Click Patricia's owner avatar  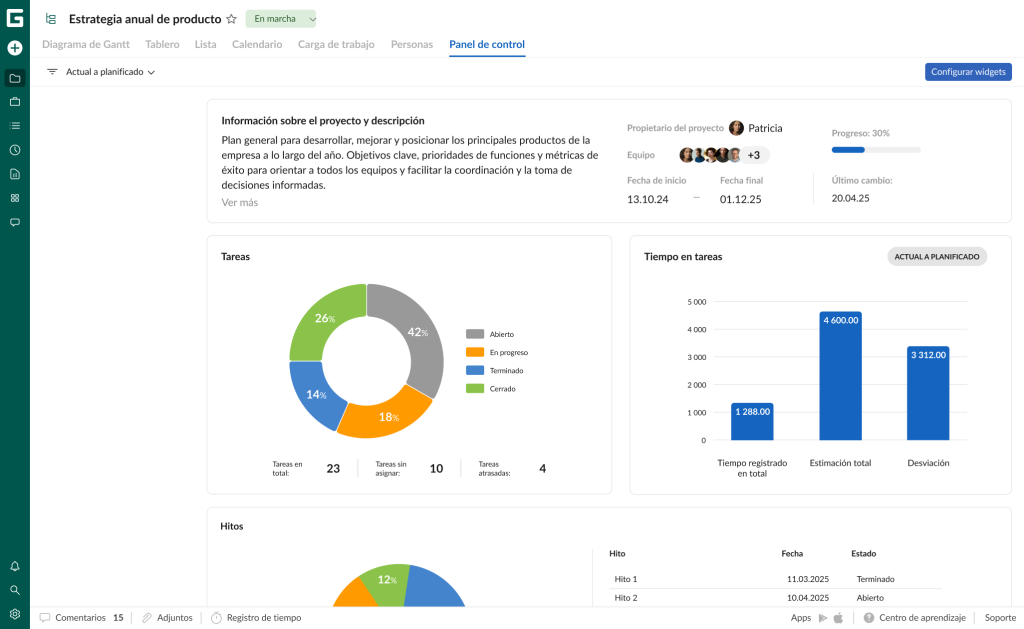(736, 128)
